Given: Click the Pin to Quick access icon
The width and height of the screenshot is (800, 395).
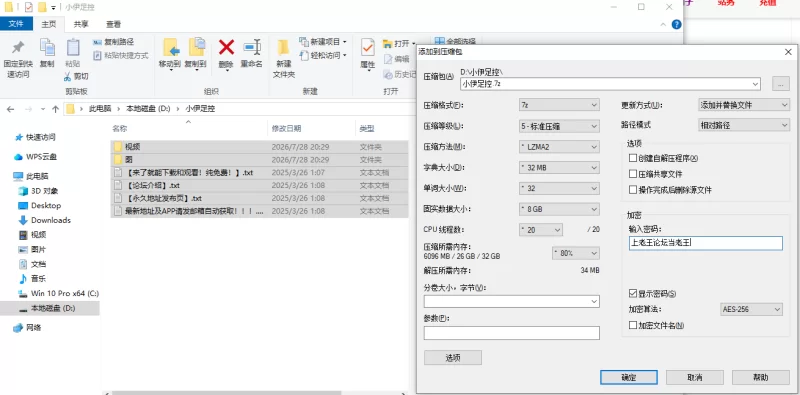Looking at the screenshot, I should tap(18, 47).
